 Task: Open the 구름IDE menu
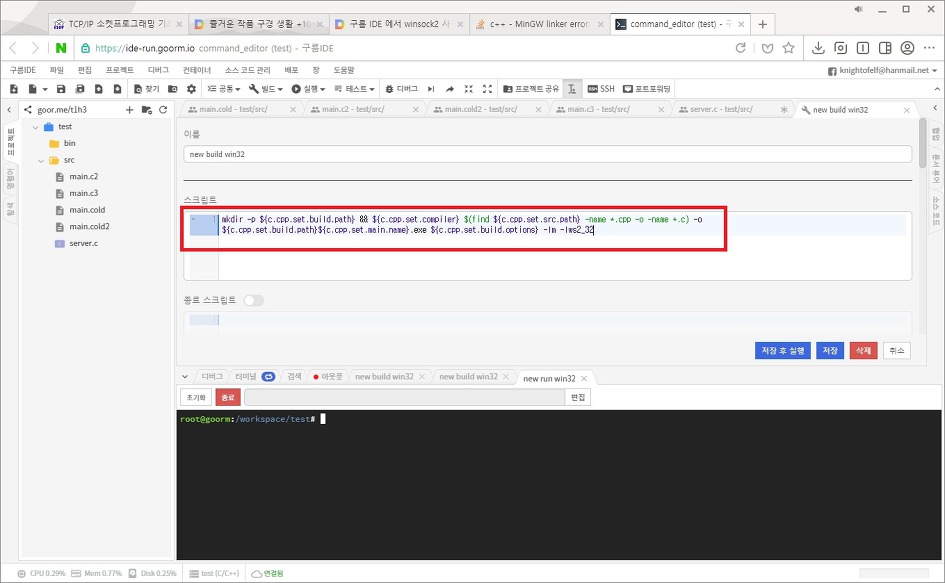tap(22, 70)
